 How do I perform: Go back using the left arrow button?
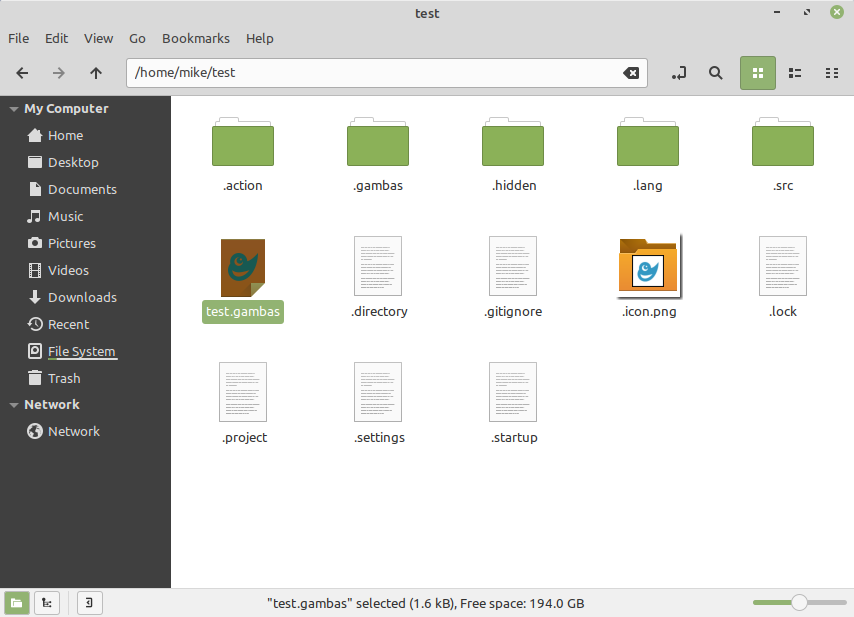coord(23,73)
